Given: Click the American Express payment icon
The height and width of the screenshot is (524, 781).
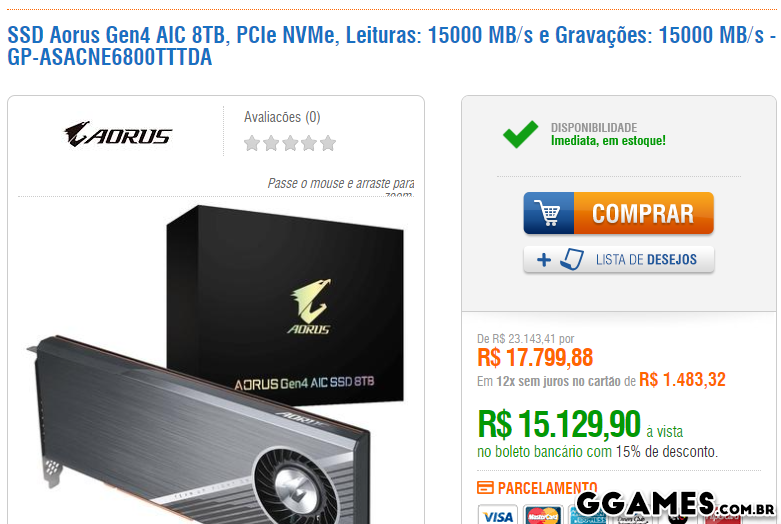Looking at the screenshot, I should 588,516.
